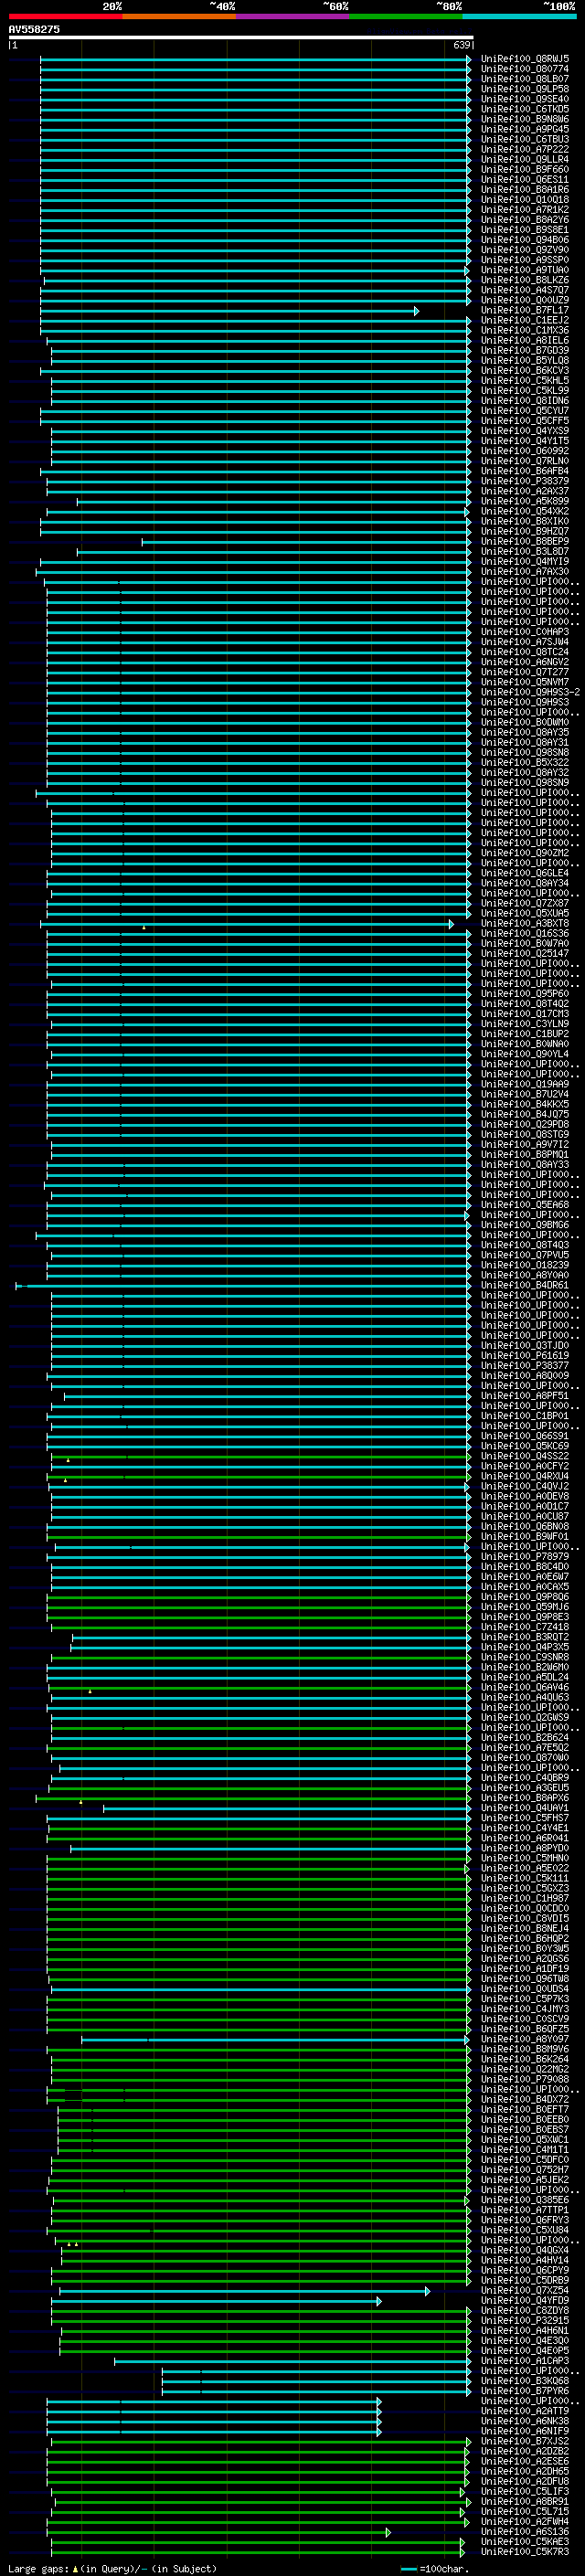The height and width of the screenshot is (2576, 585).
Task: Click the UniRef100_P38377 label
Action: point(525,1365)
